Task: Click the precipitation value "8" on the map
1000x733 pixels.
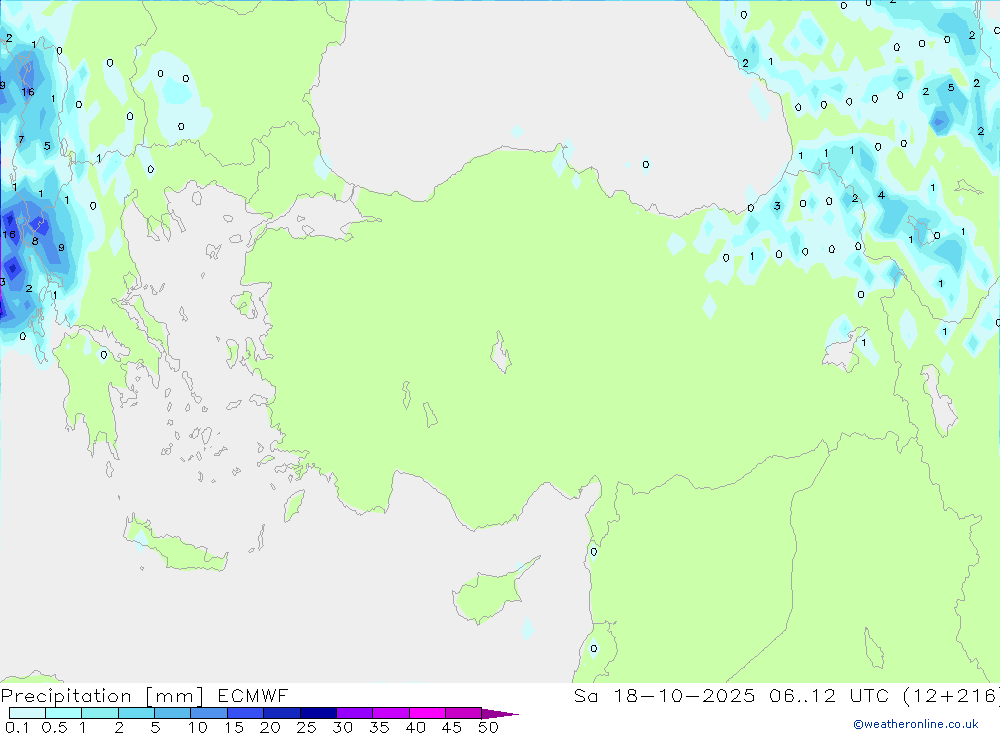Action: (x=35, y=241)
